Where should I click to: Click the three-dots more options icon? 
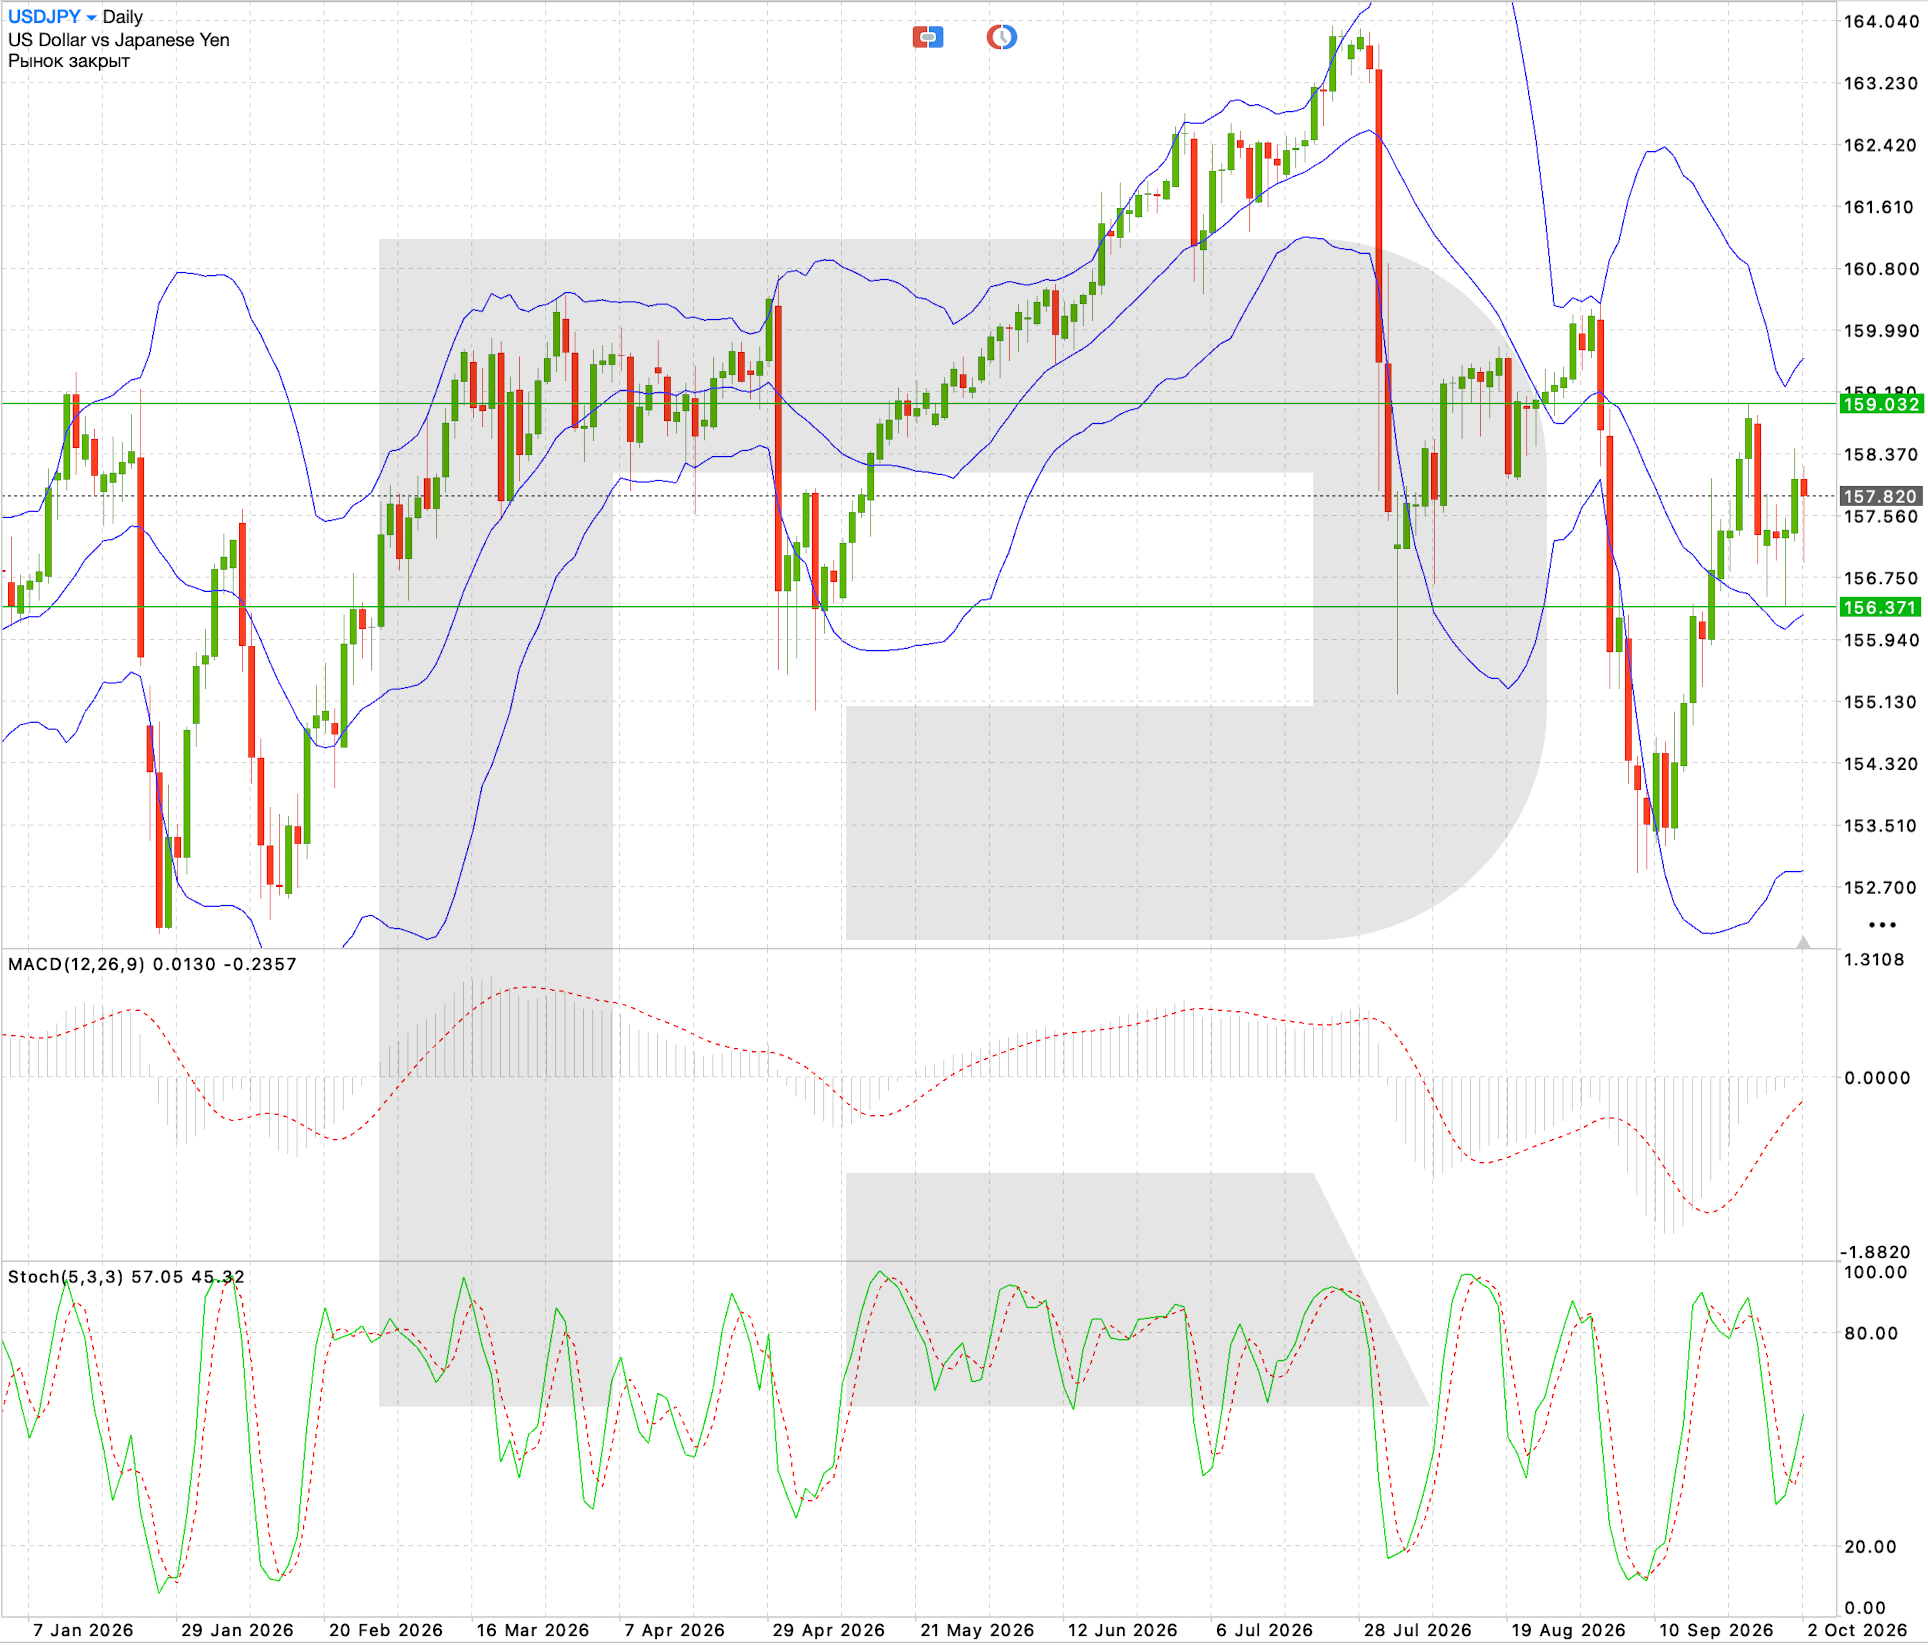click(x=1882, y=925)
